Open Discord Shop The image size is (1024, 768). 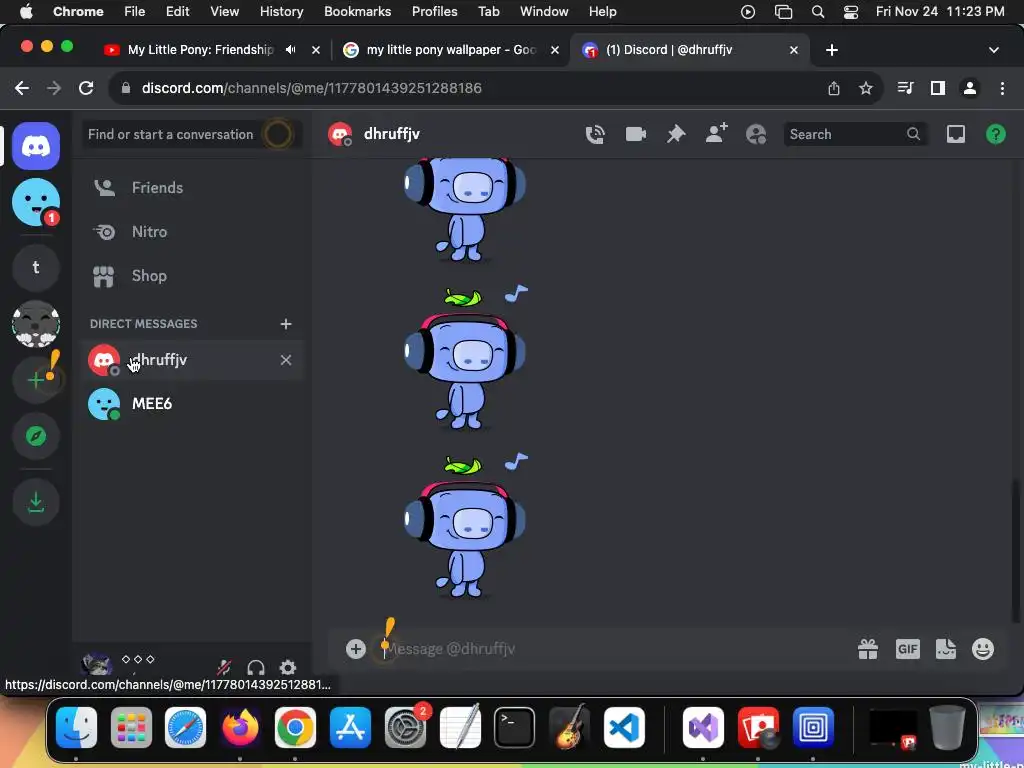191,276
